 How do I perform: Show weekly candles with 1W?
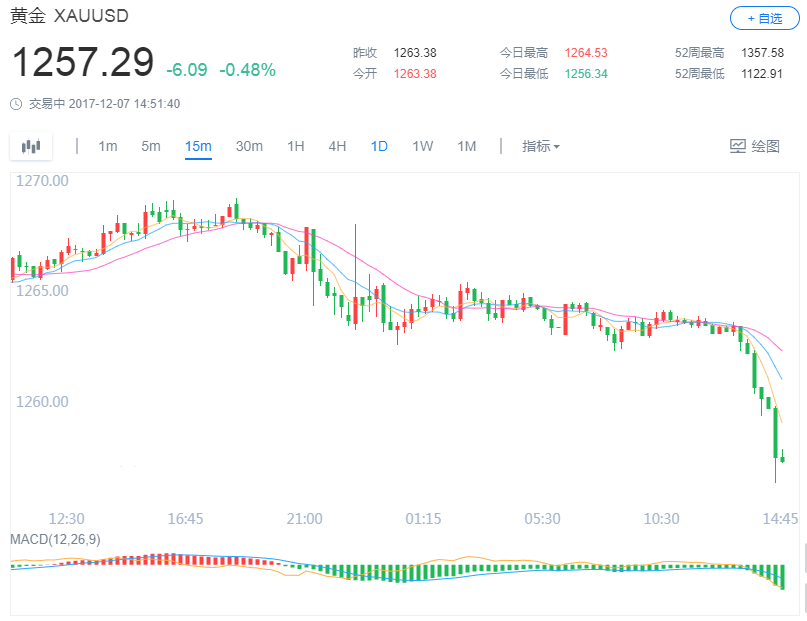point(423,146)
